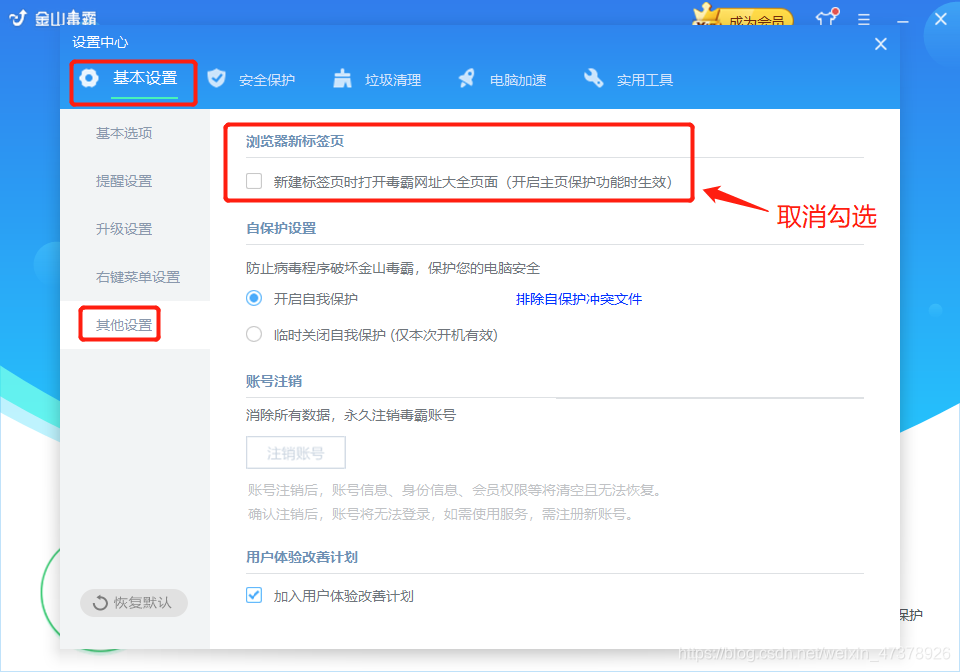Click the 浏览器新标签页 section heading
960x672 pixels.
(x=295, y=141)
